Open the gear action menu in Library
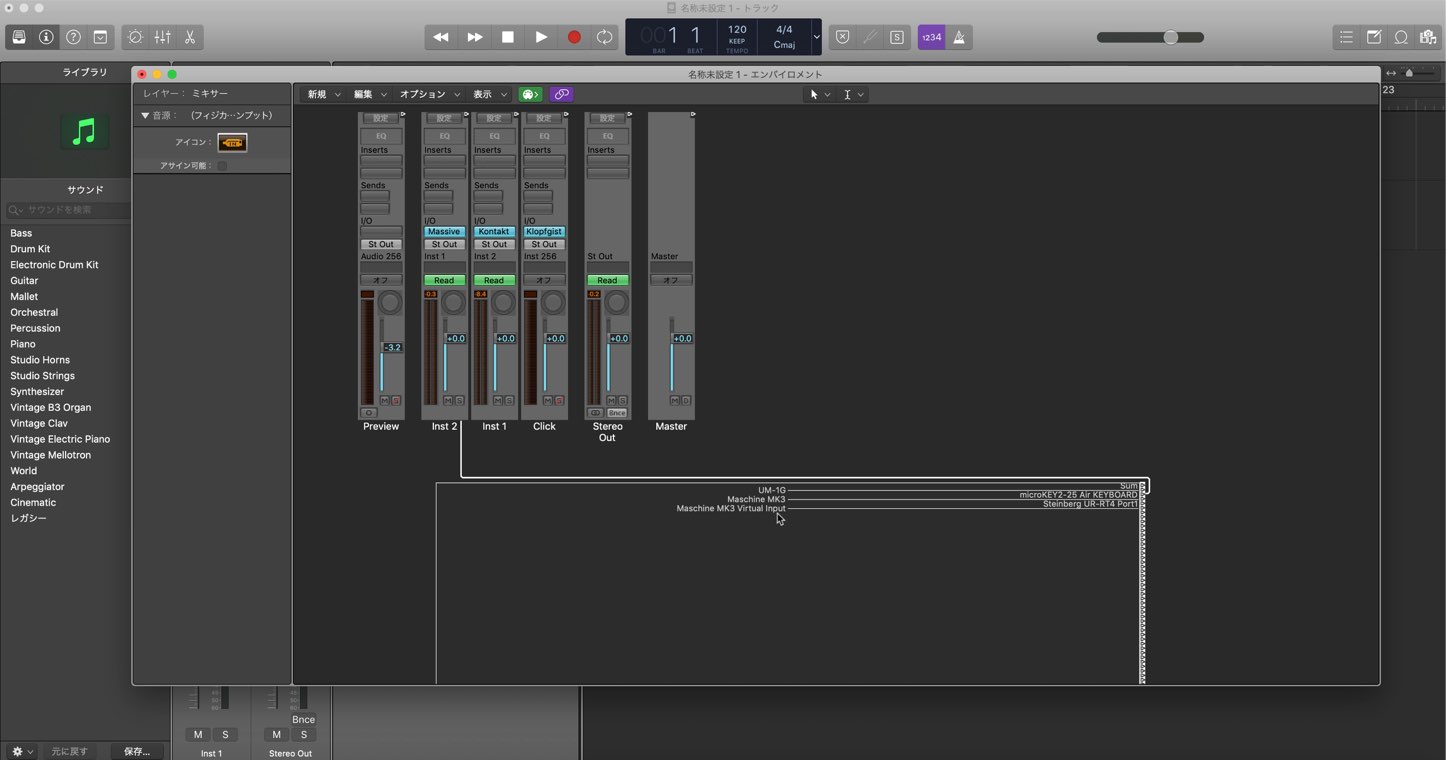 (x=20, y=751)
